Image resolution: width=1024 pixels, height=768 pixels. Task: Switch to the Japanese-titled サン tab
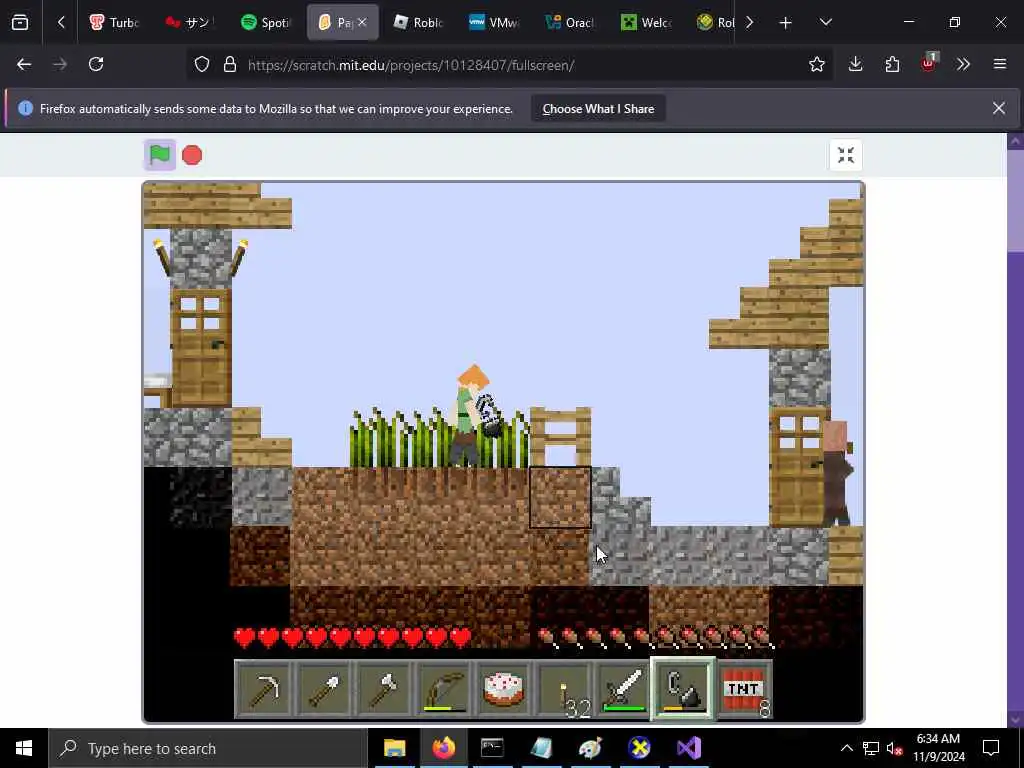click(x=190, y=22)
